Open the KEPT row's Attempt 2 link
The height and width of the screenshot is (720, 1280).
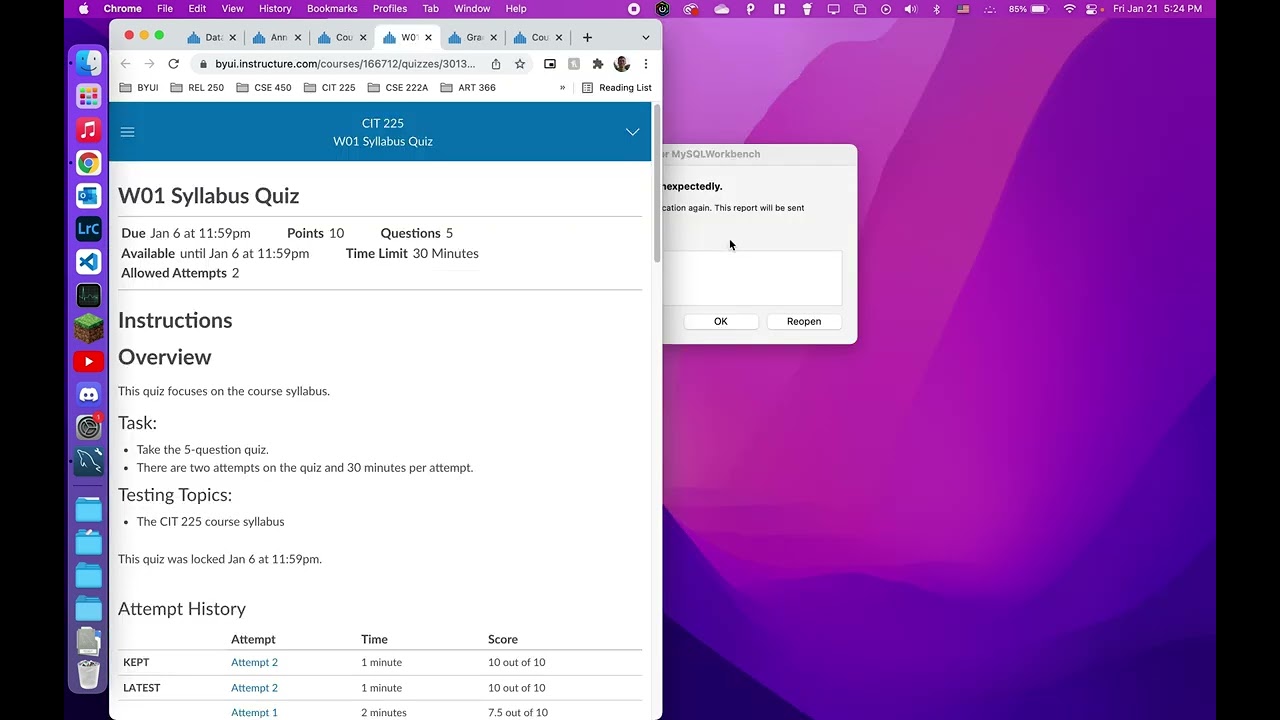[x=254, y=663]
